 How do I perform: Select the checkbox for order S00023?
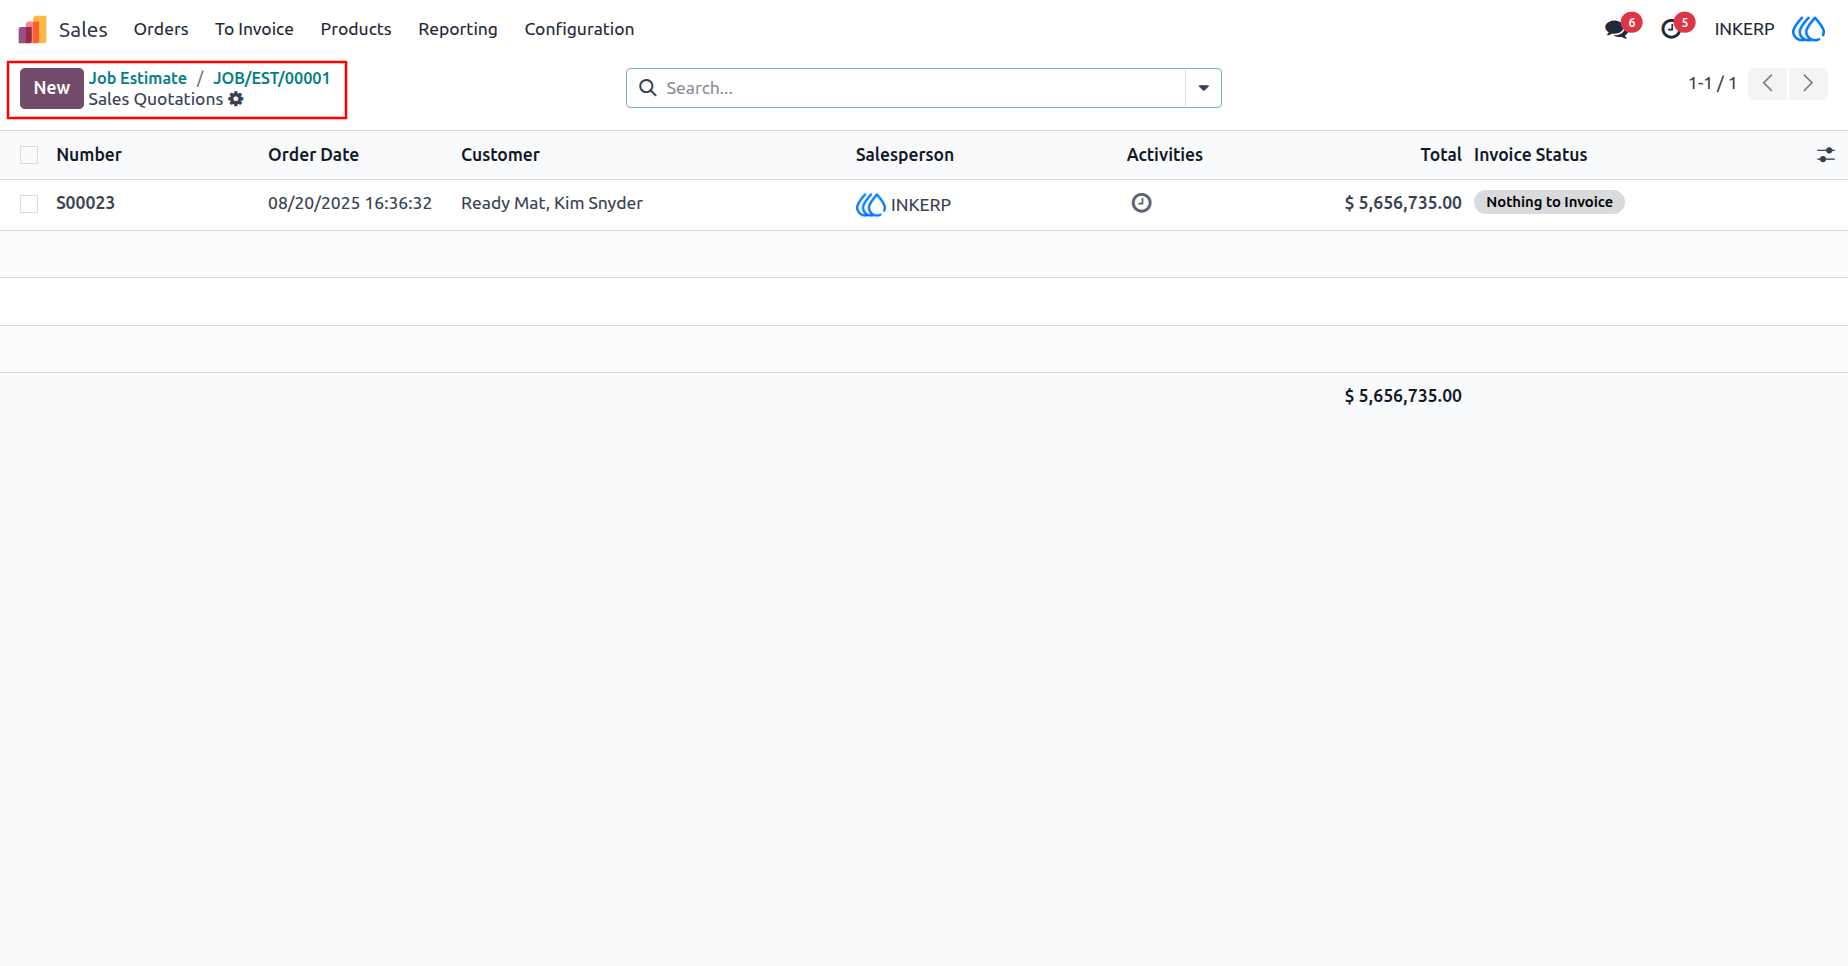pos(29,204)
